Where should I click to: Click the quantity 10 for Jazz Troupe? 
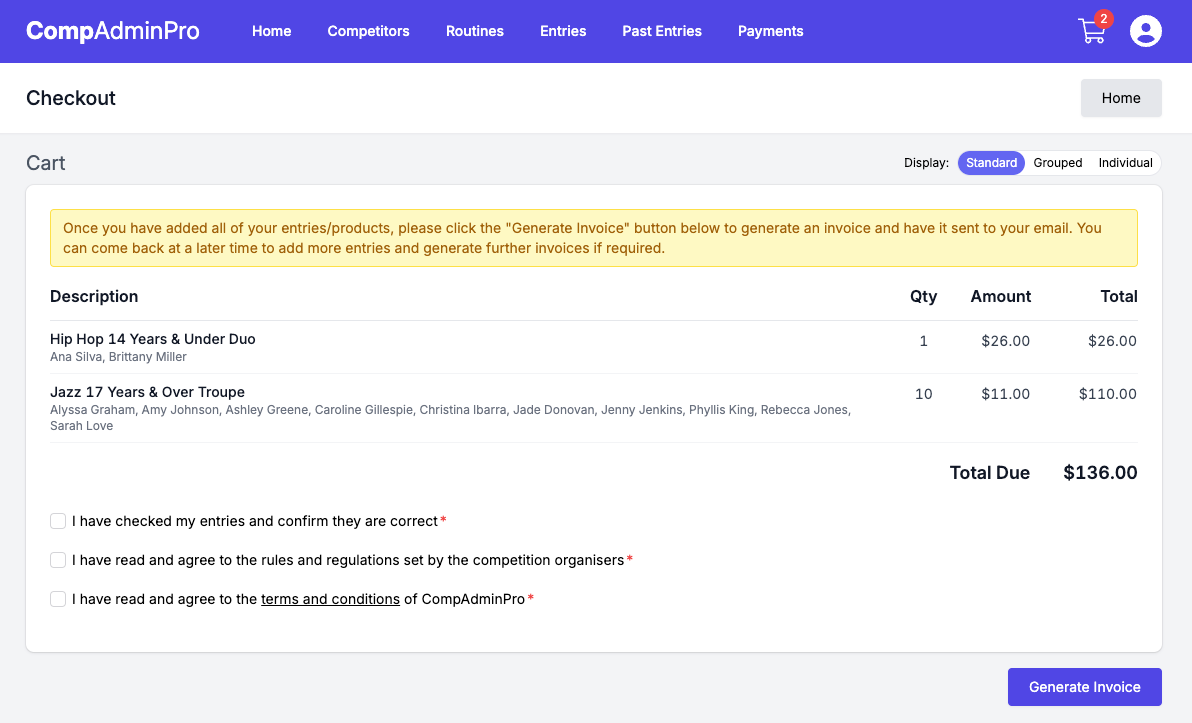coord(924,394)
